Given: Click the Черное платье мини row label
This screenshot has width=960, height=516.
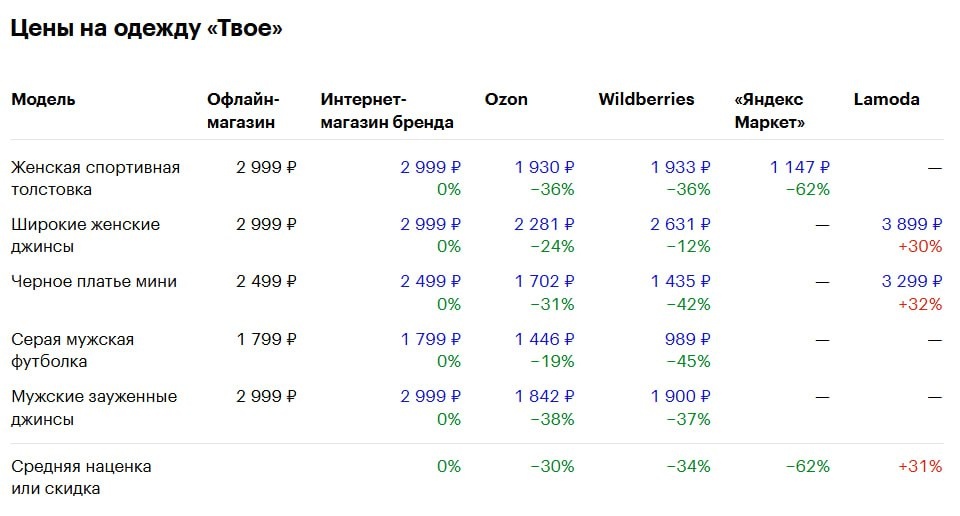Looking at the screenshot, I should [94, 282].
